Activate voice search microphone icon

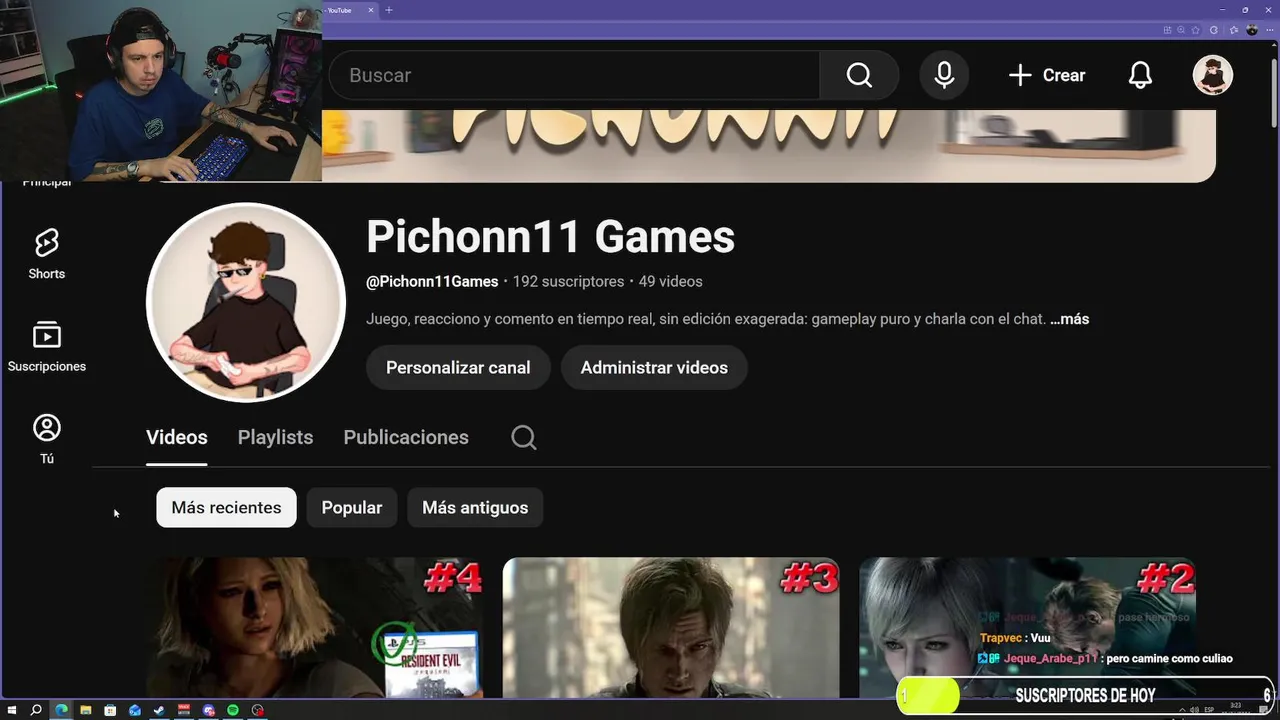tap(944, 75)
